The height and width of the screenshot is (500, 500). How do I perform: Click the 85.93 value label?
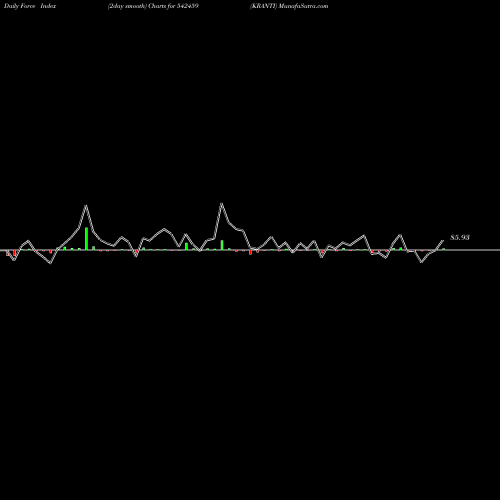pos(460,237)
